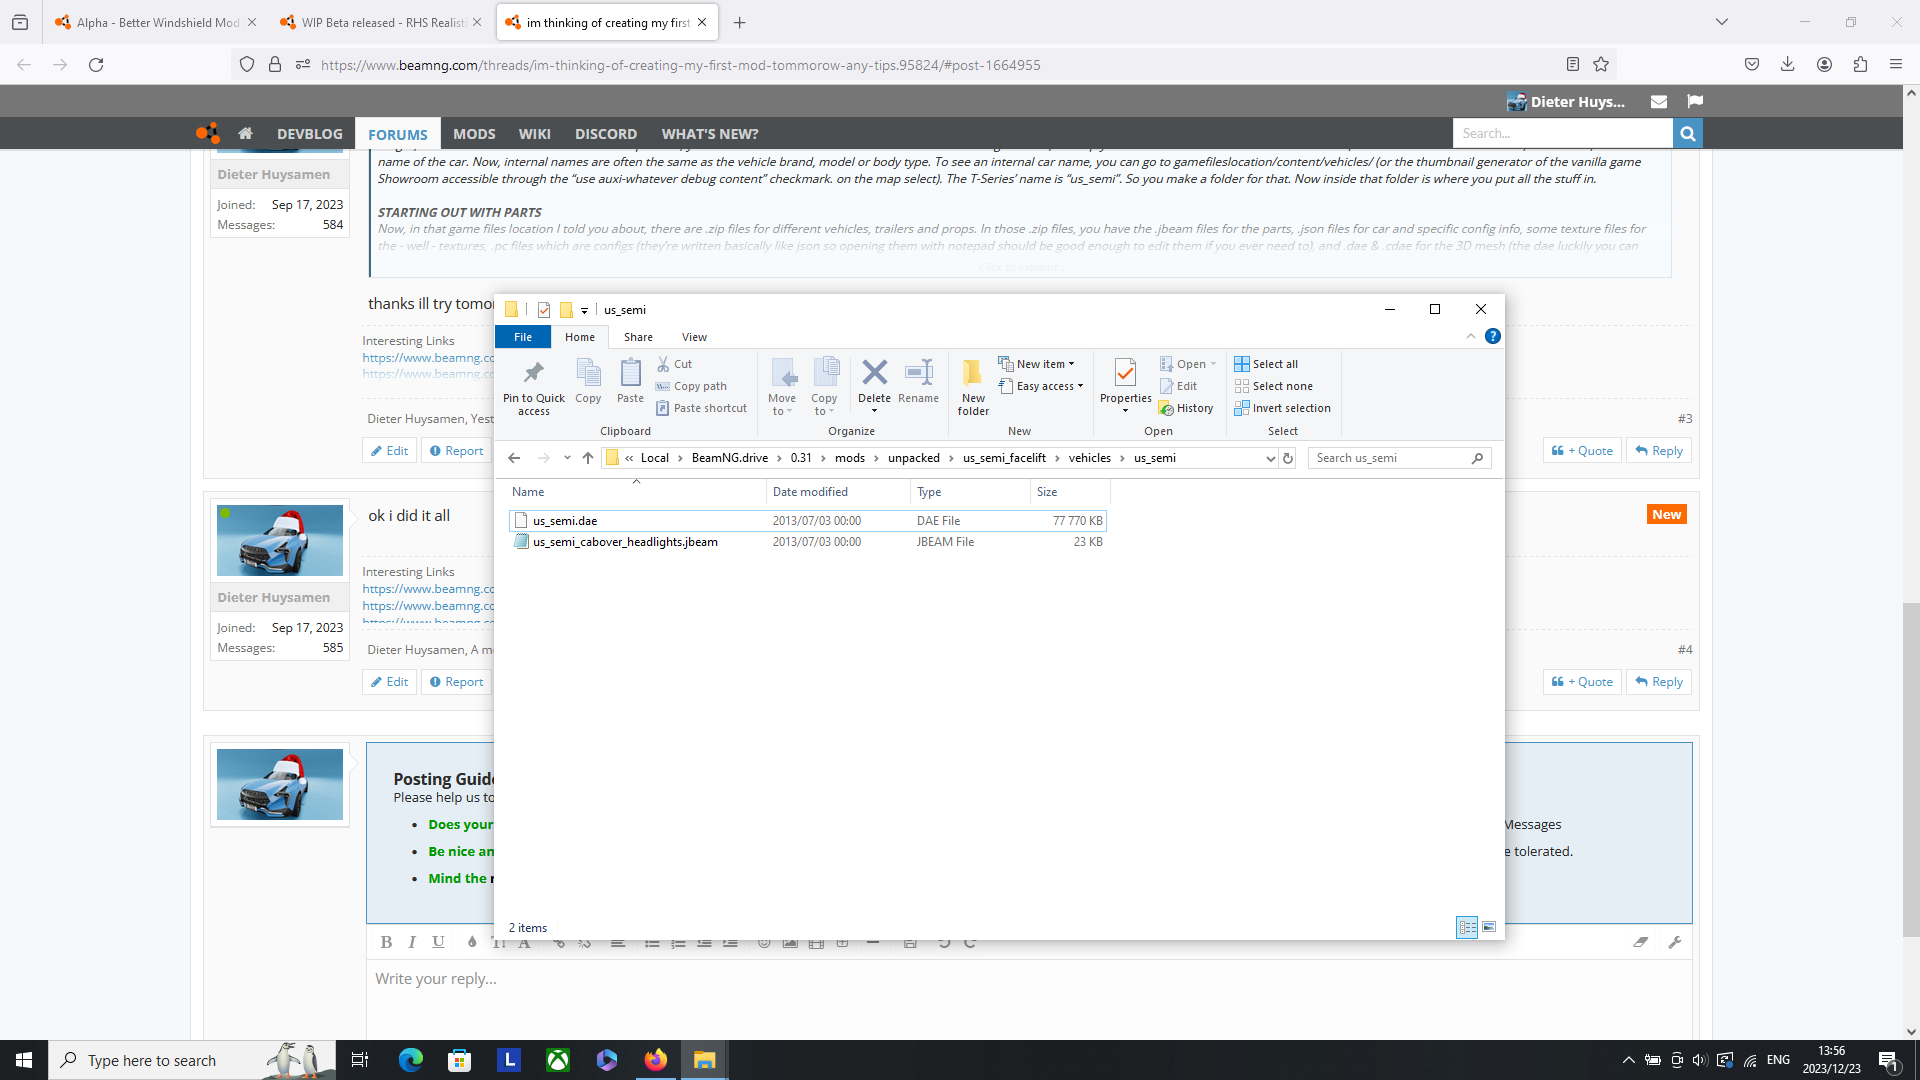
Task: Switch to large icons view toggle
Action: click(x=1489, y=927)
